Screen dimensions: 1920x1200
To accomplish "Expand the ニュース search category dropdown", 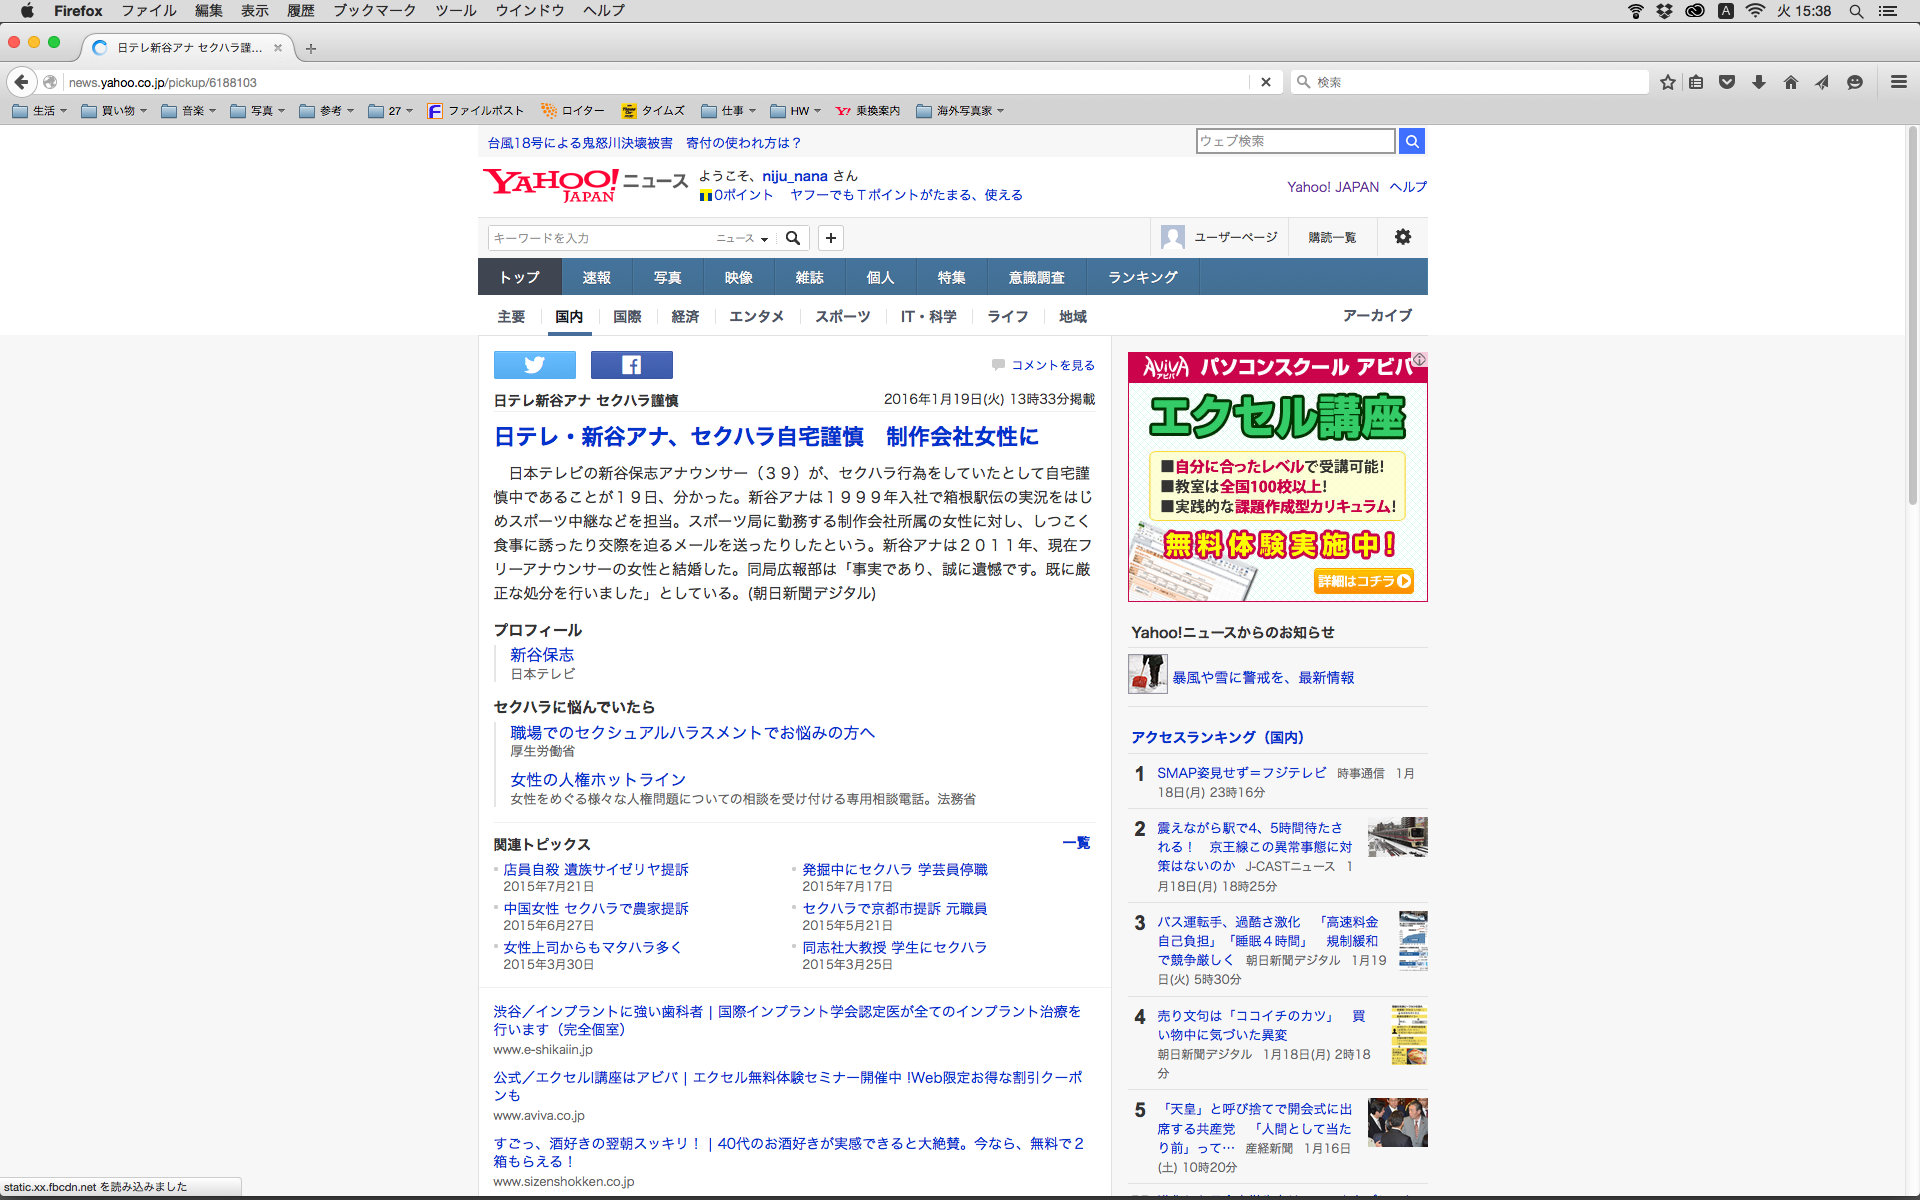I will [742, 238].
